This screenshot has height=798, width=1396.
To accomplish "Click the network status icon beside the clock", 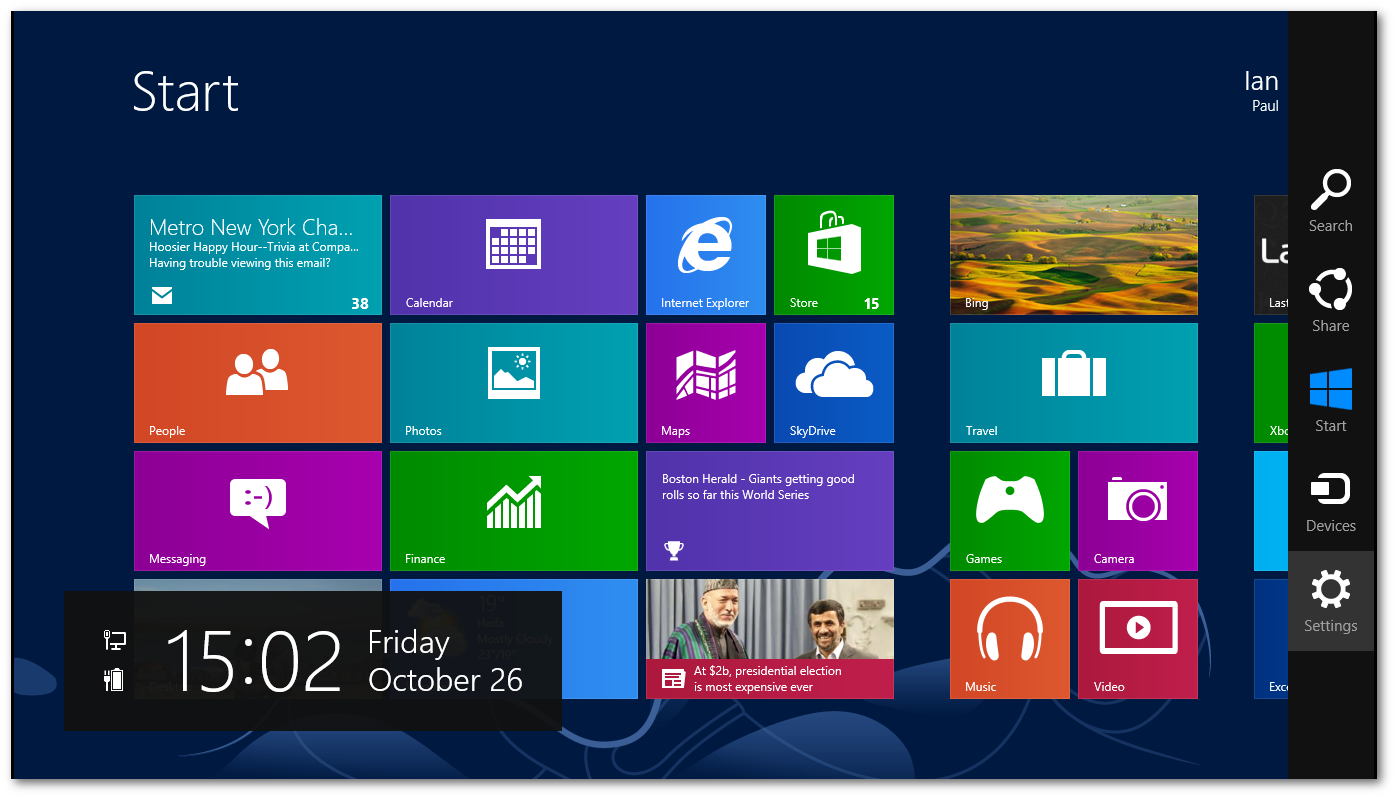I will 115,640.
